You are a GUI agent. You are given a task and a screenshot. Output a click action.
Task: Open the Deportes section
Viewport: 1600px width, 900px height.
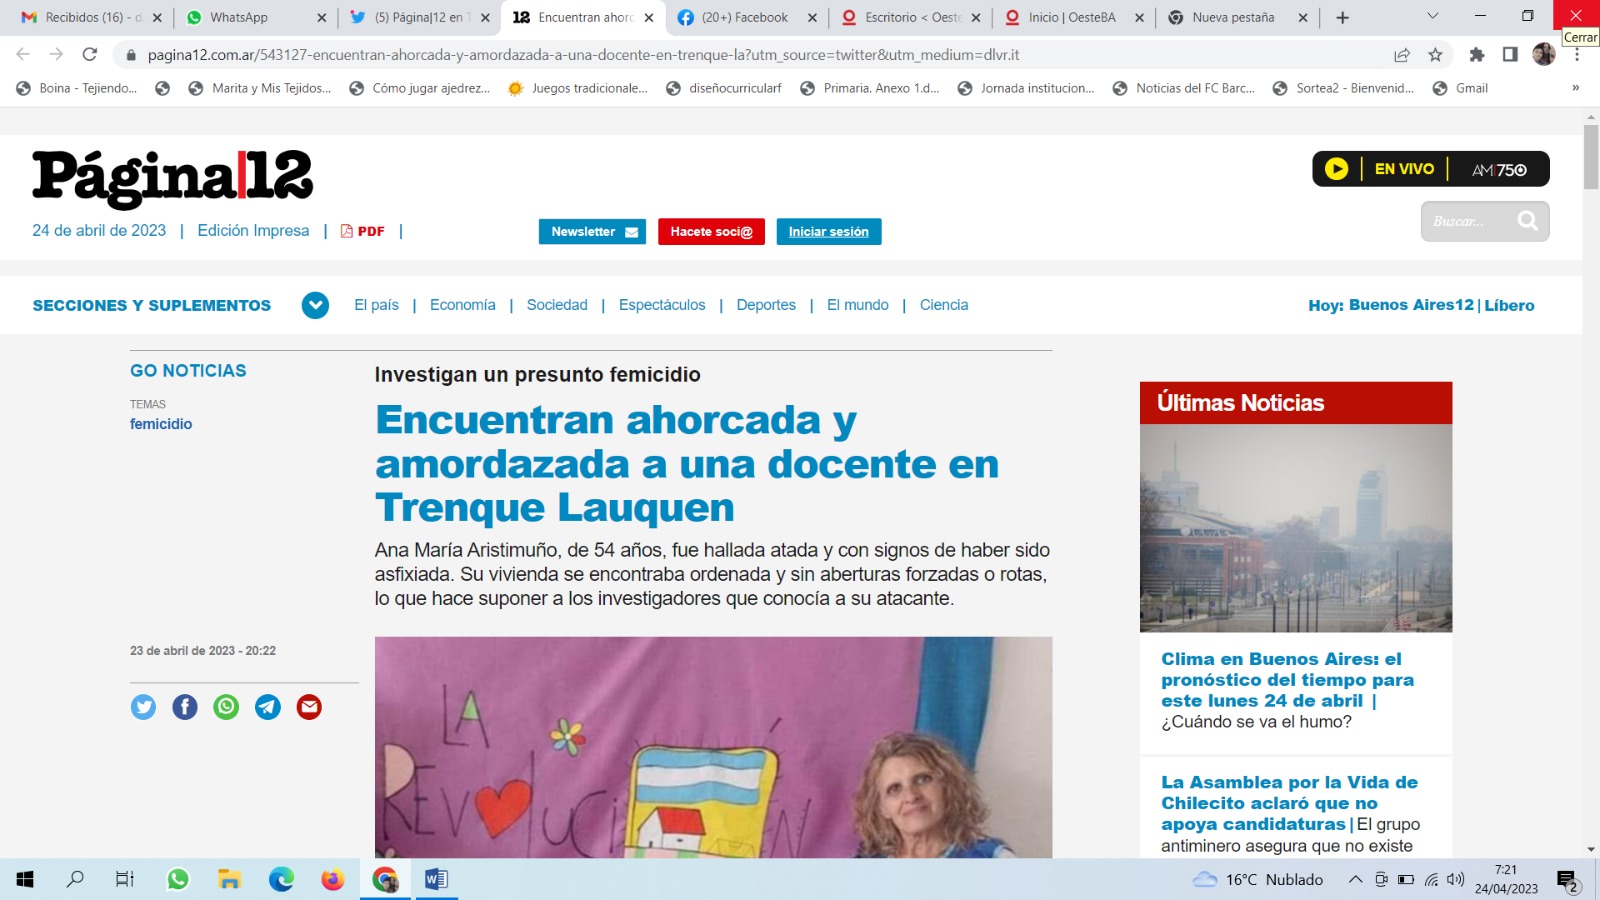coord(766,305)
